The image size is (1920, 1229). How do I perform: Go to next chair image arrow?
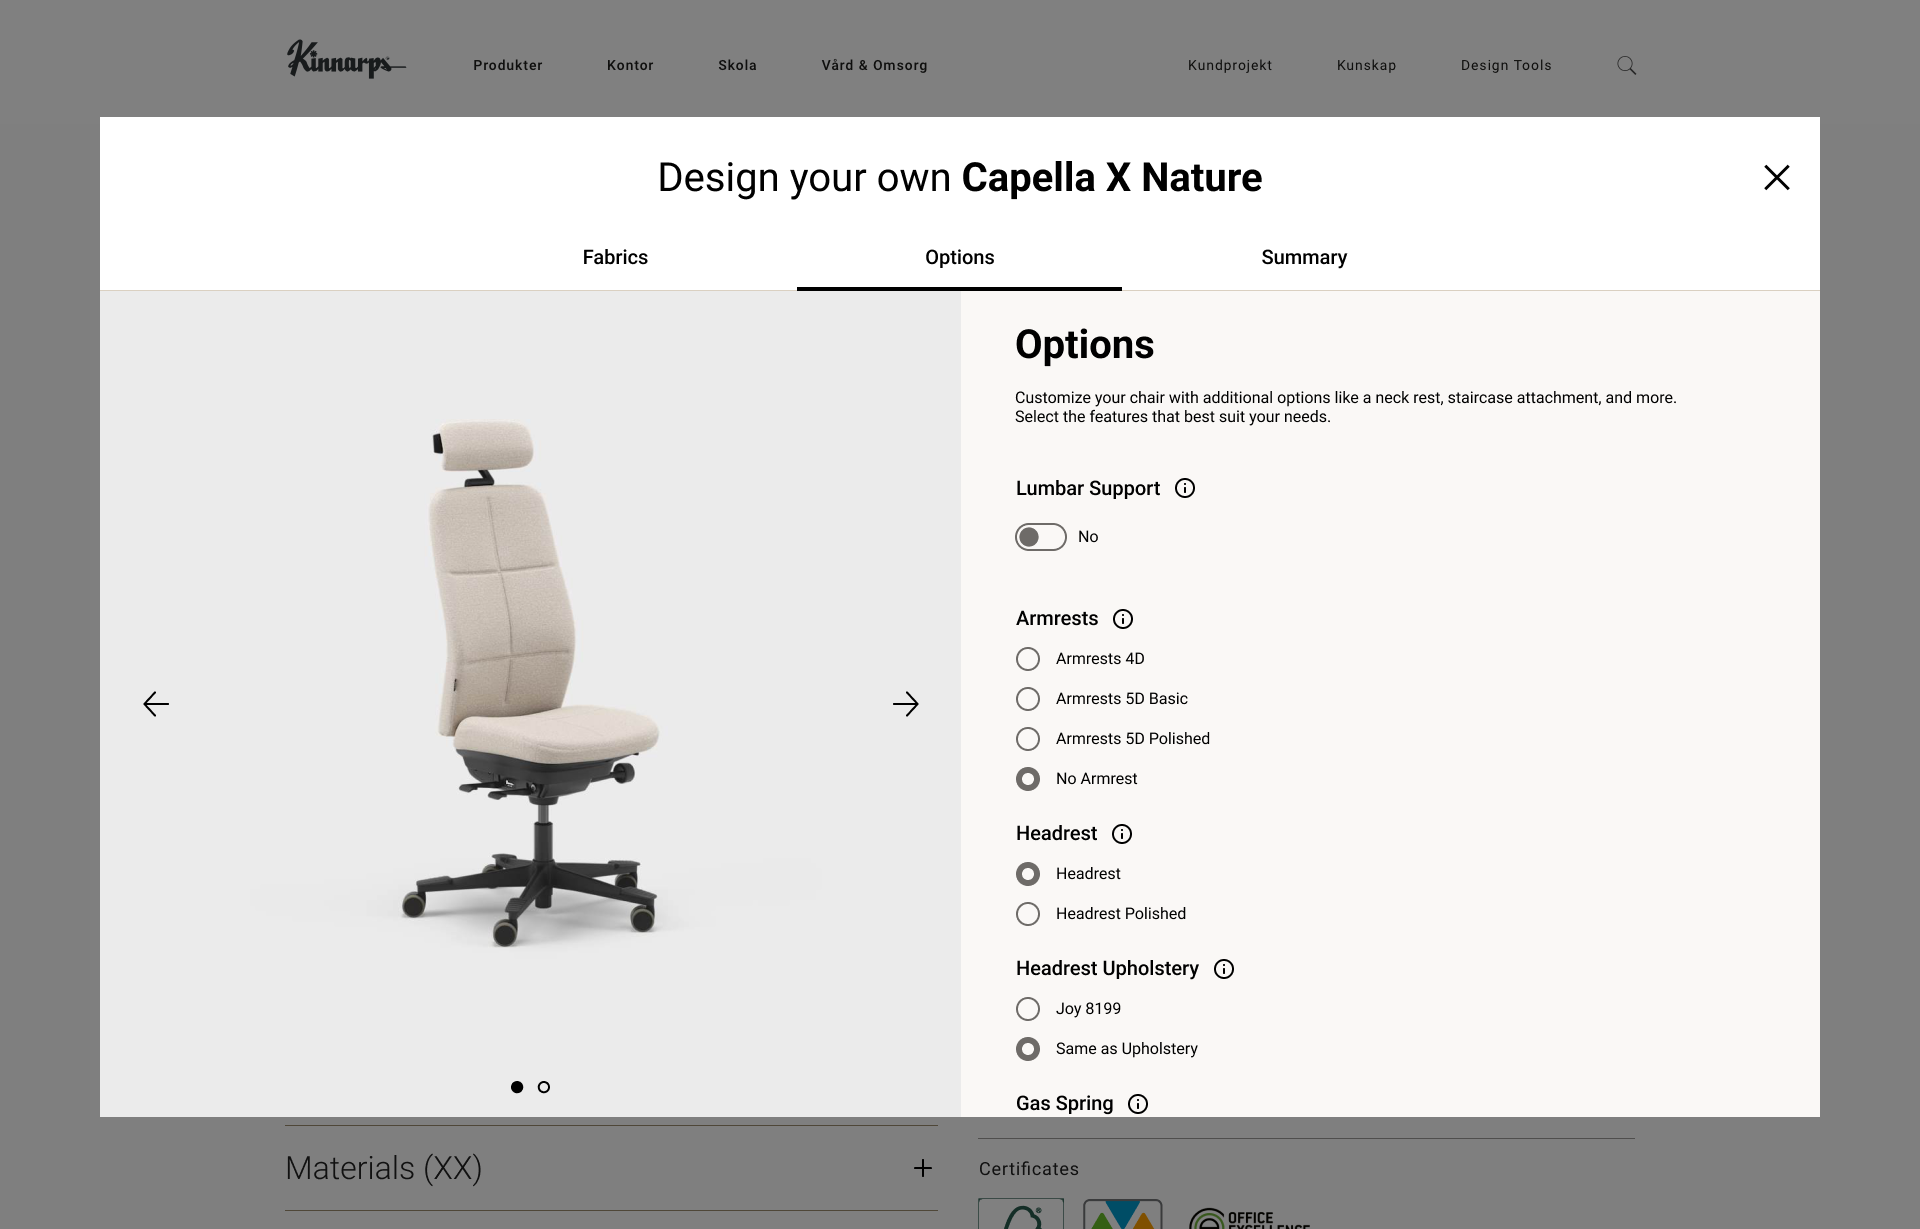pos(906,704)
